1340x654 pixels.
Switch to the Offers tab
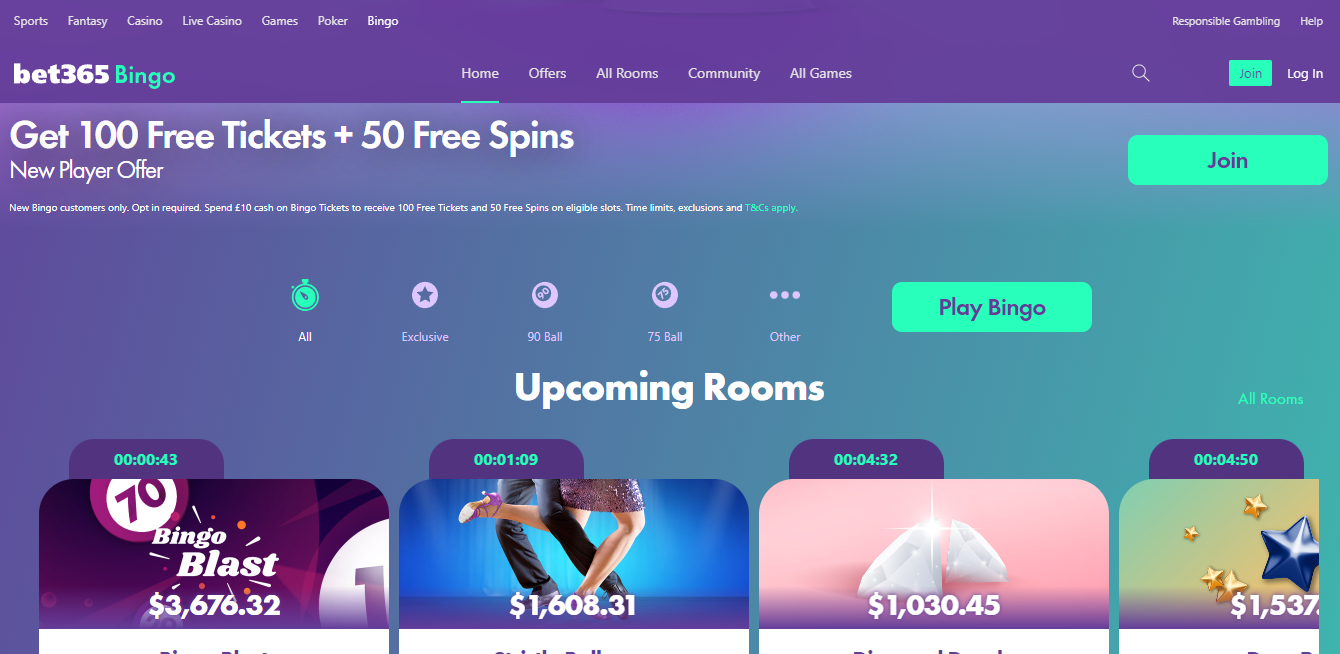click(547, 73)
